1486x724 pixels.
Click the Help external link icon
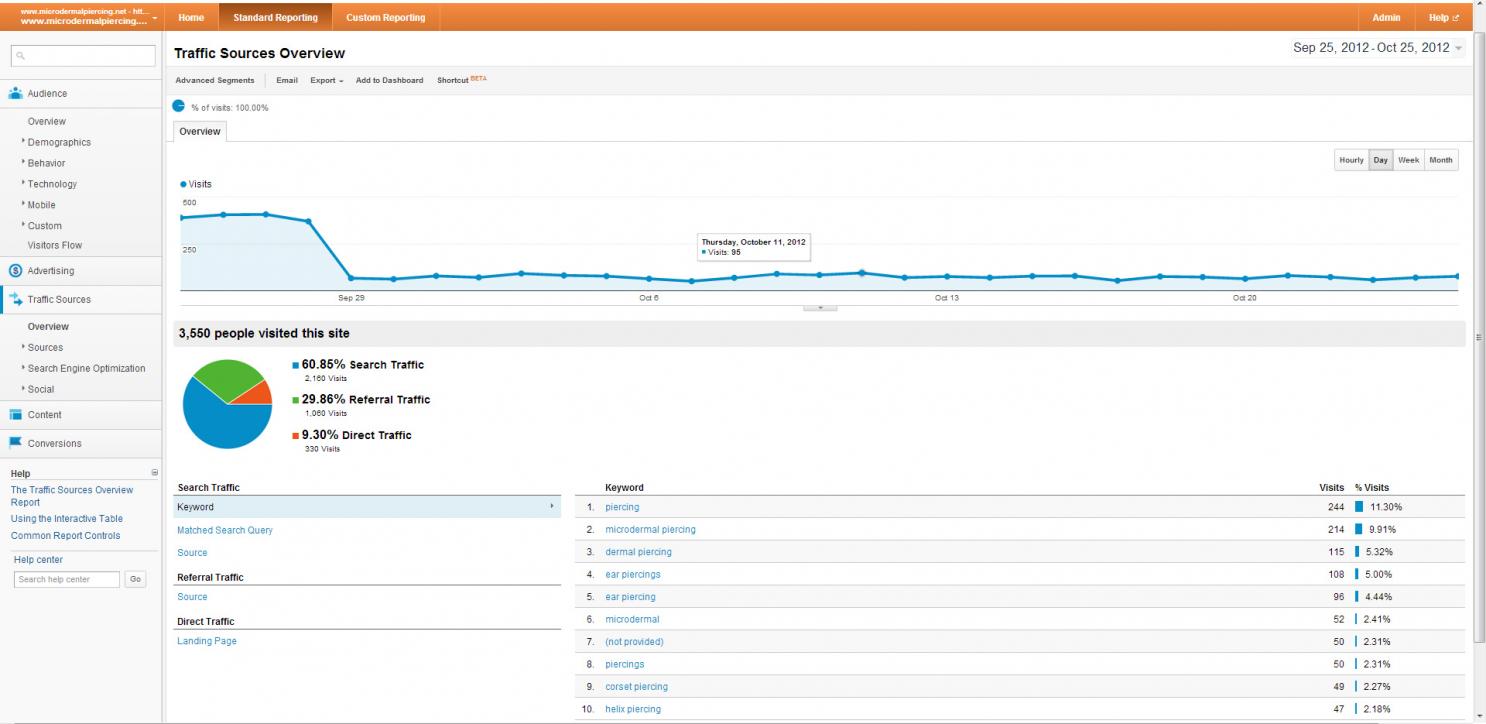click(1455, 18)
